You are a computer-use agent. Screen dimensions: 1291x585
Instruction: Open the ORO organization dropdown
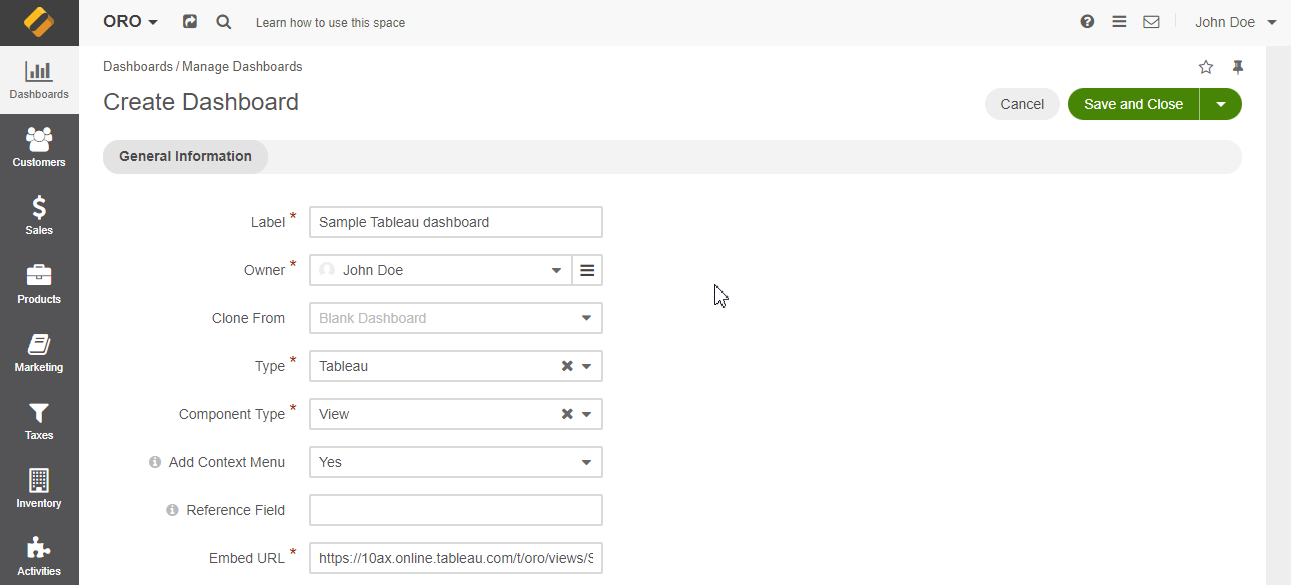[130, 22]
